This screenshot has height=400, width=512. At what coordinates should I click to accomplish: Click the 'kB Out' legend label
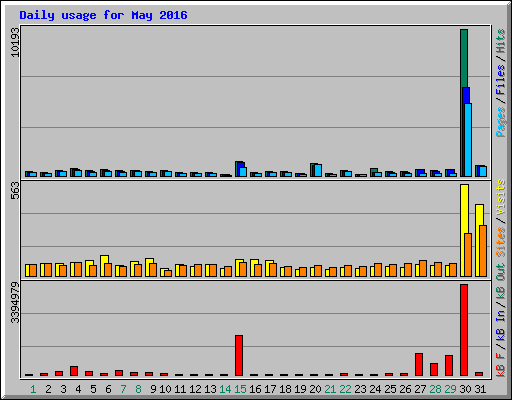click(500, 281)
